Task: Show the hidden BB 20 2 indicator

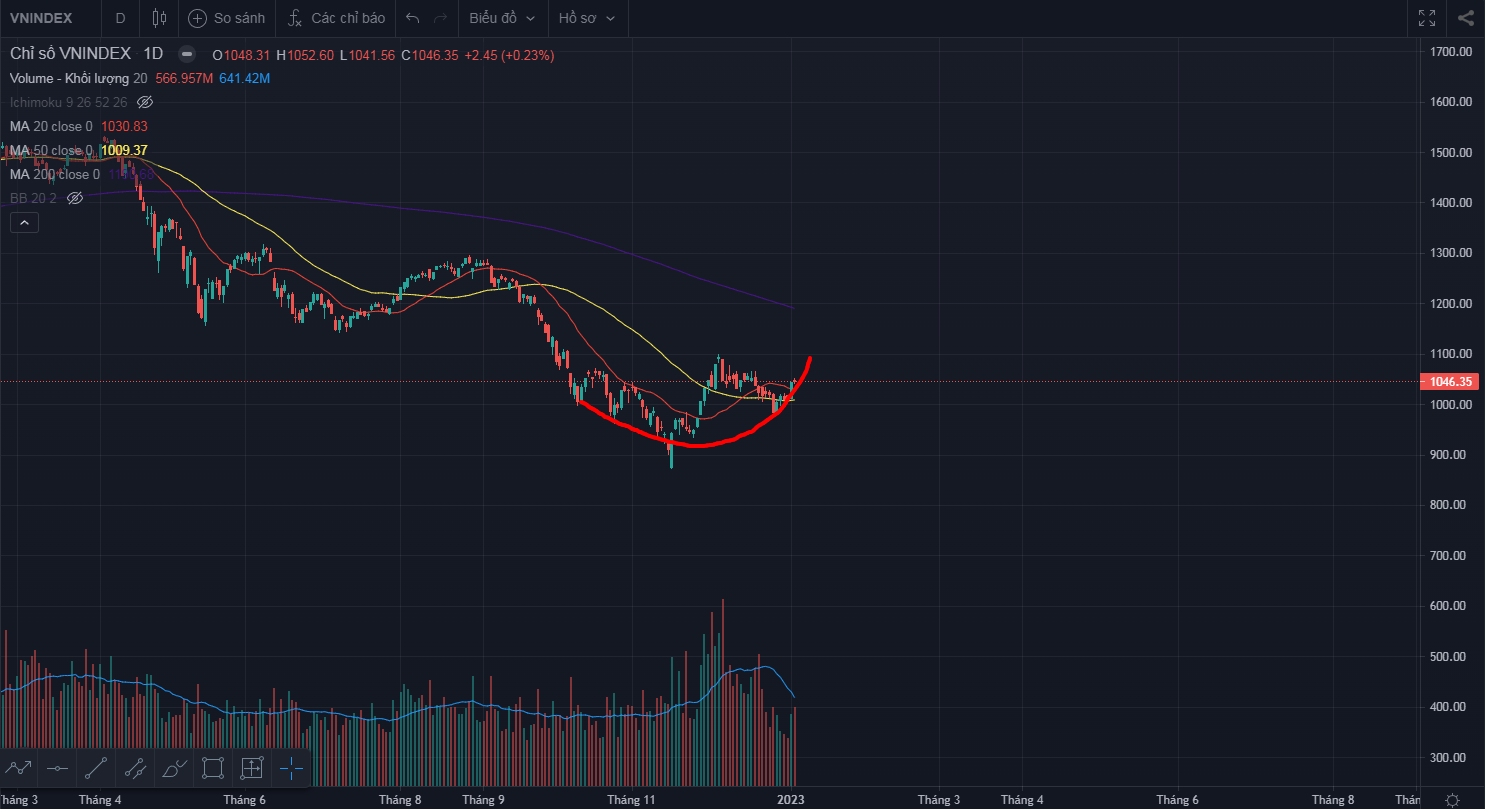Action: [74, 198]
